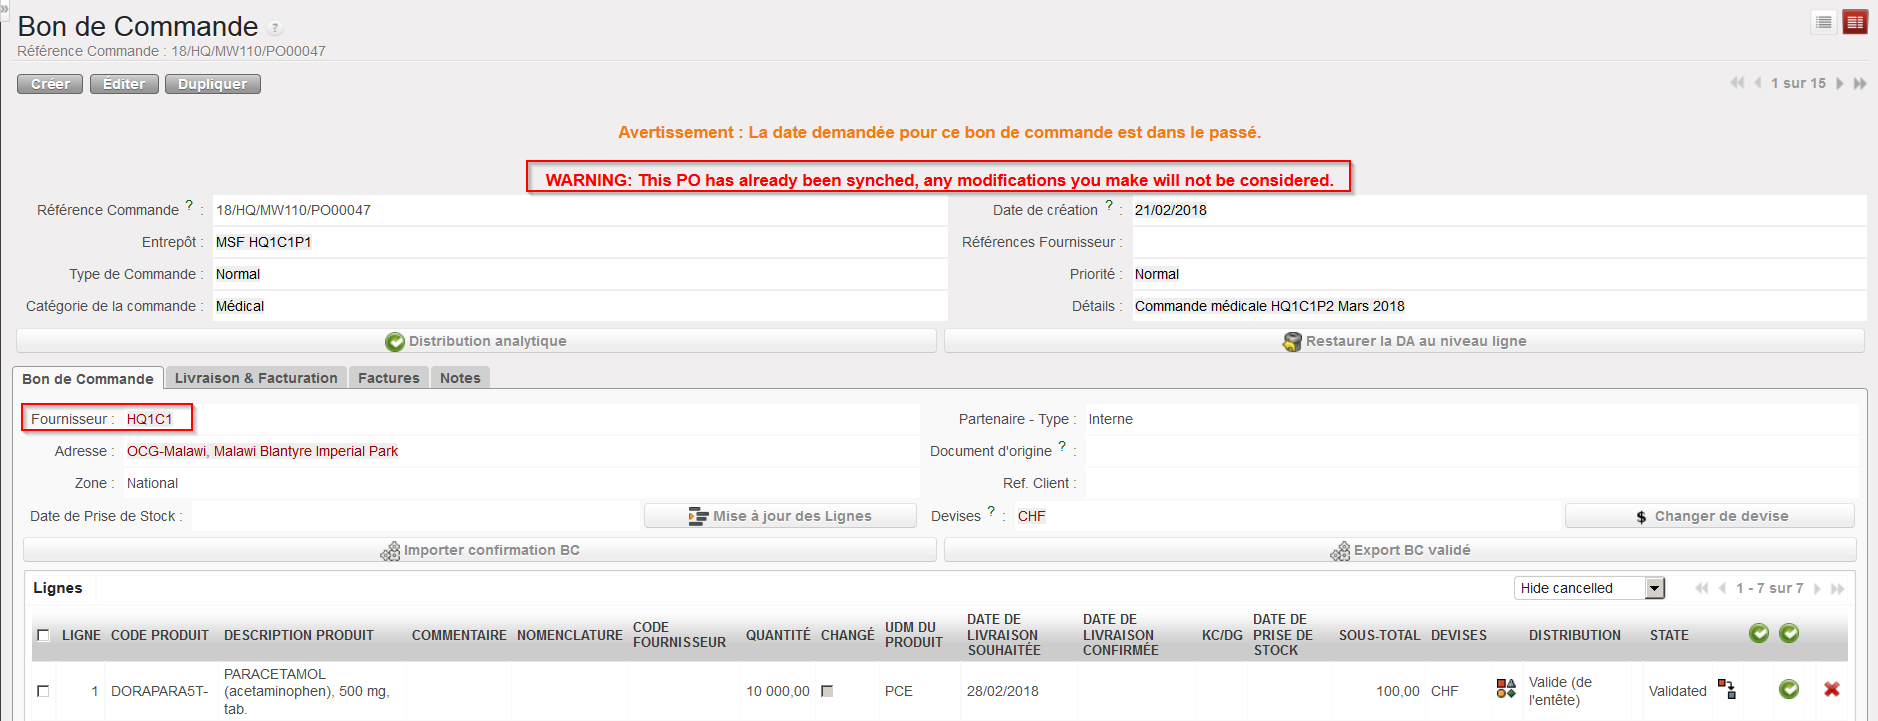This screenshot has width=1878, height=721.
Task: Sort lines by SOUS-TOTAL column header
Action: pyautogui.click(x=1379, y=635)
